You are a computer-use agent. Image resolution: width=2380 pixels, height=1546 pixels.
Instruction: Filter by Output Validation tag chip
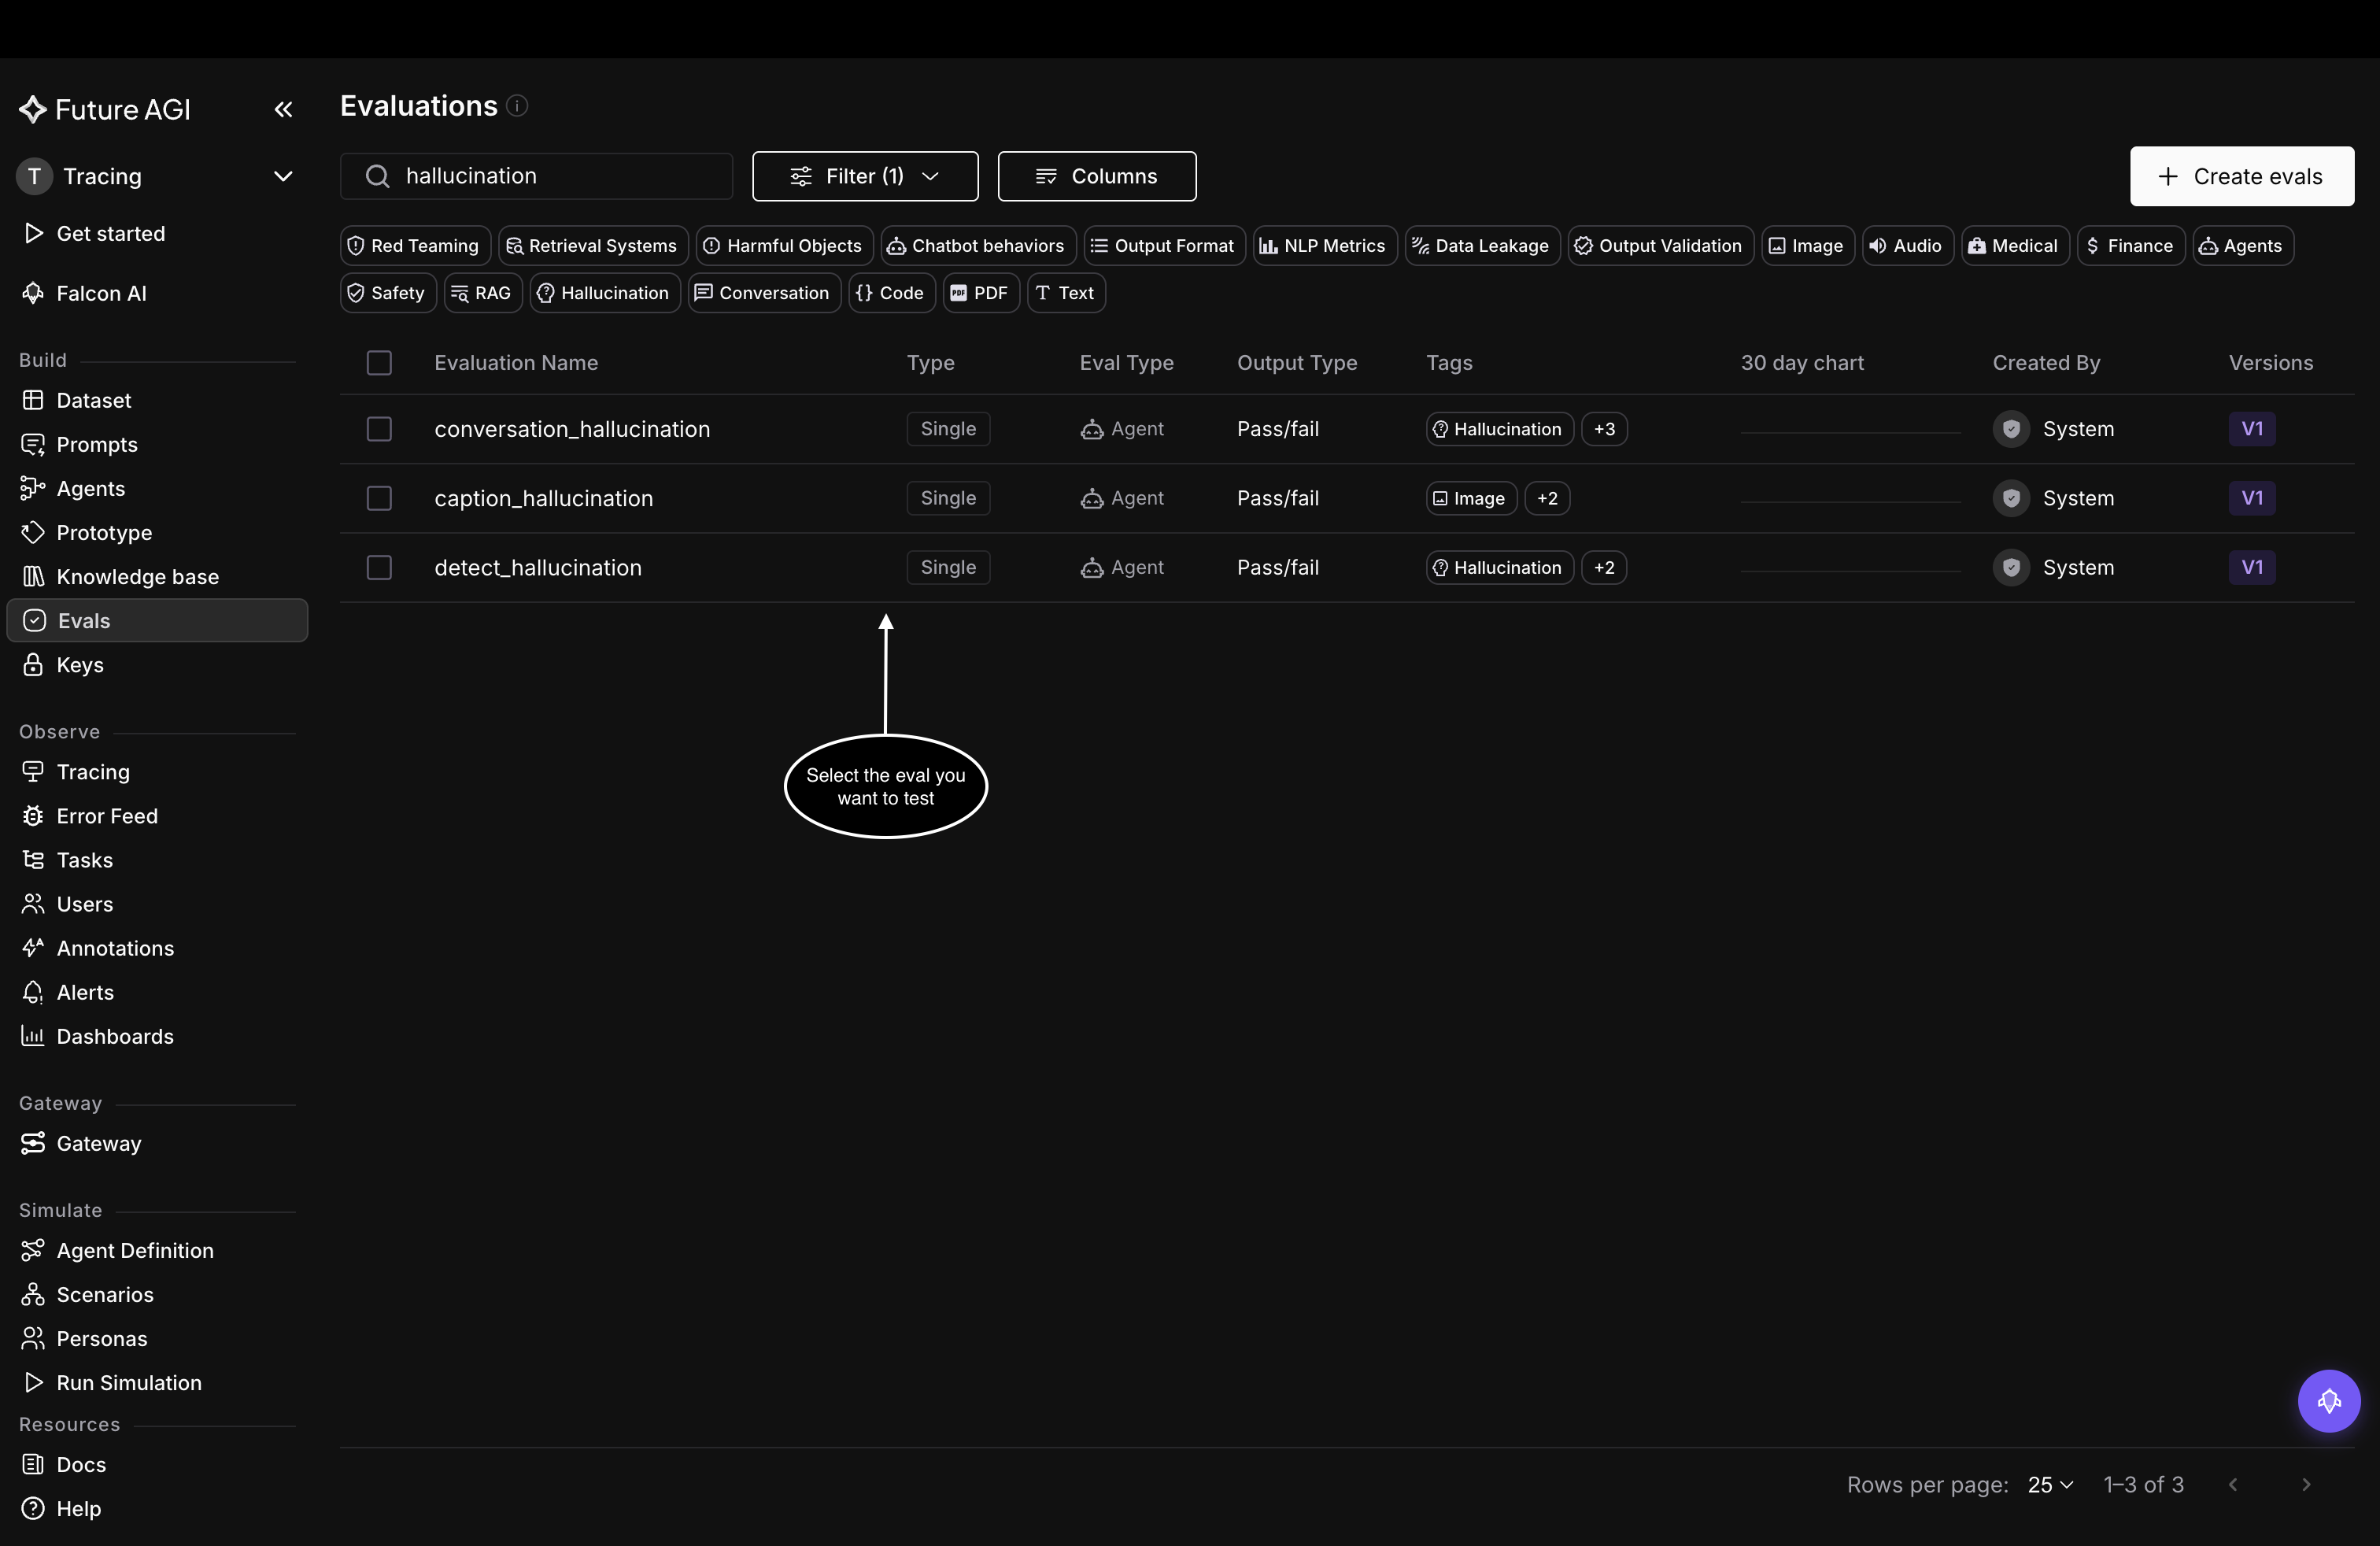pos(1660,245)
